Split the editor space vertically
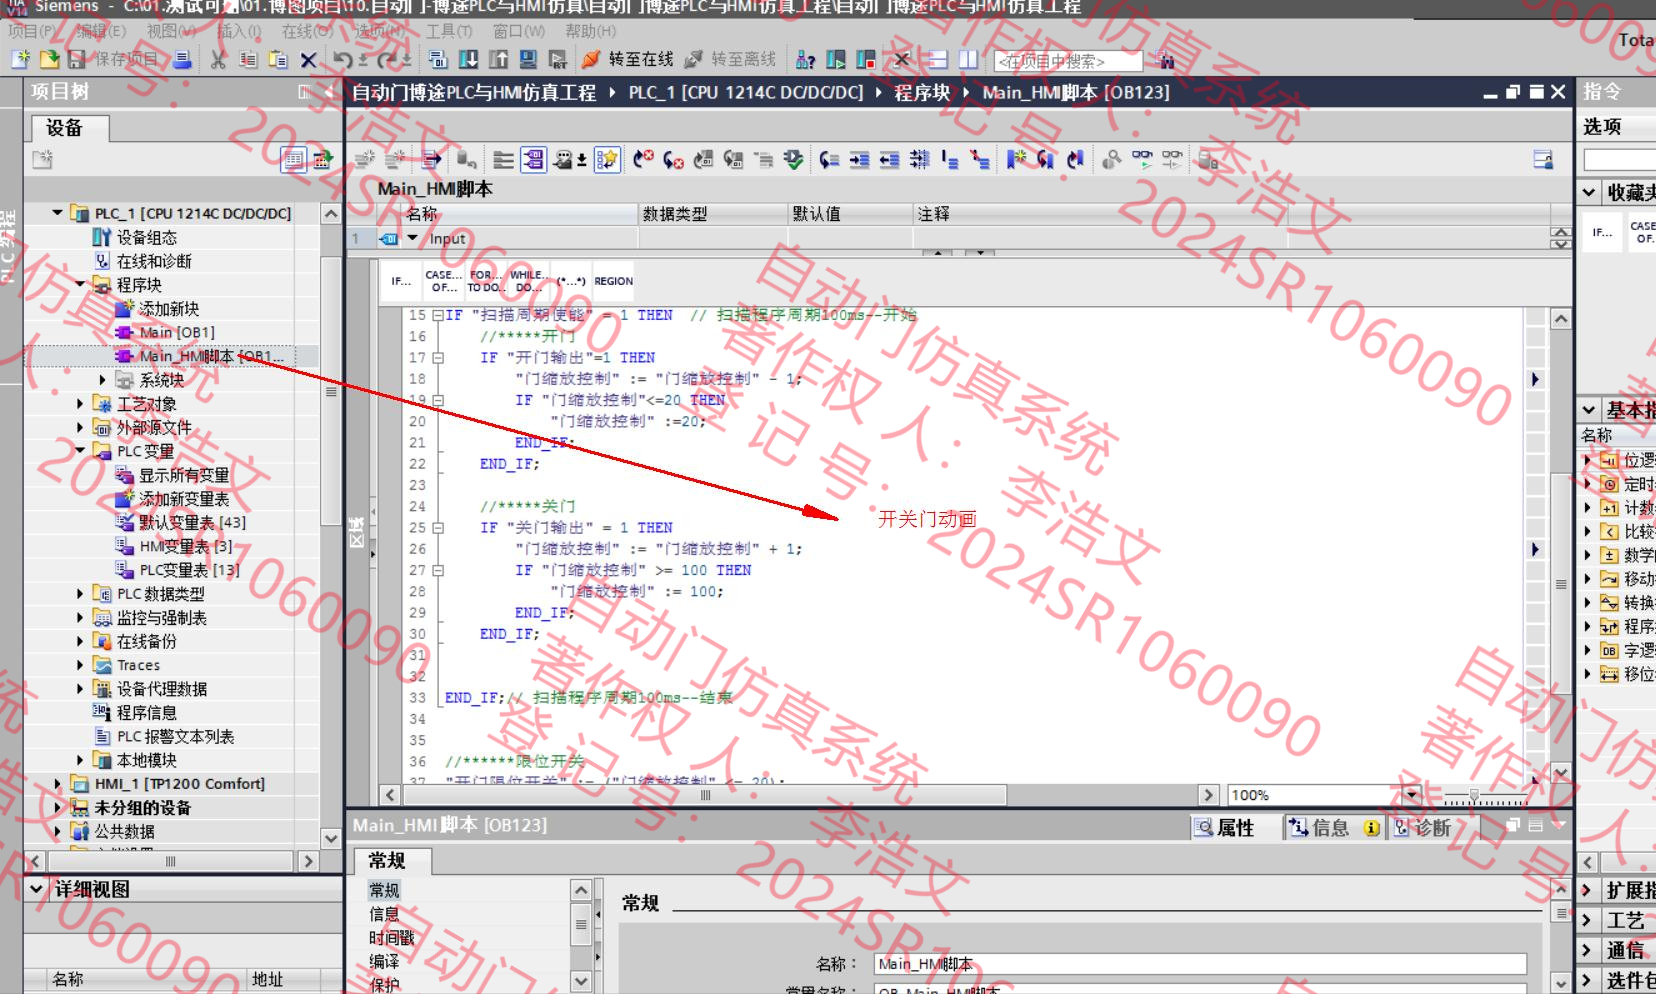This screenshot has width=1656, height=994. click(x=967, y=60)
